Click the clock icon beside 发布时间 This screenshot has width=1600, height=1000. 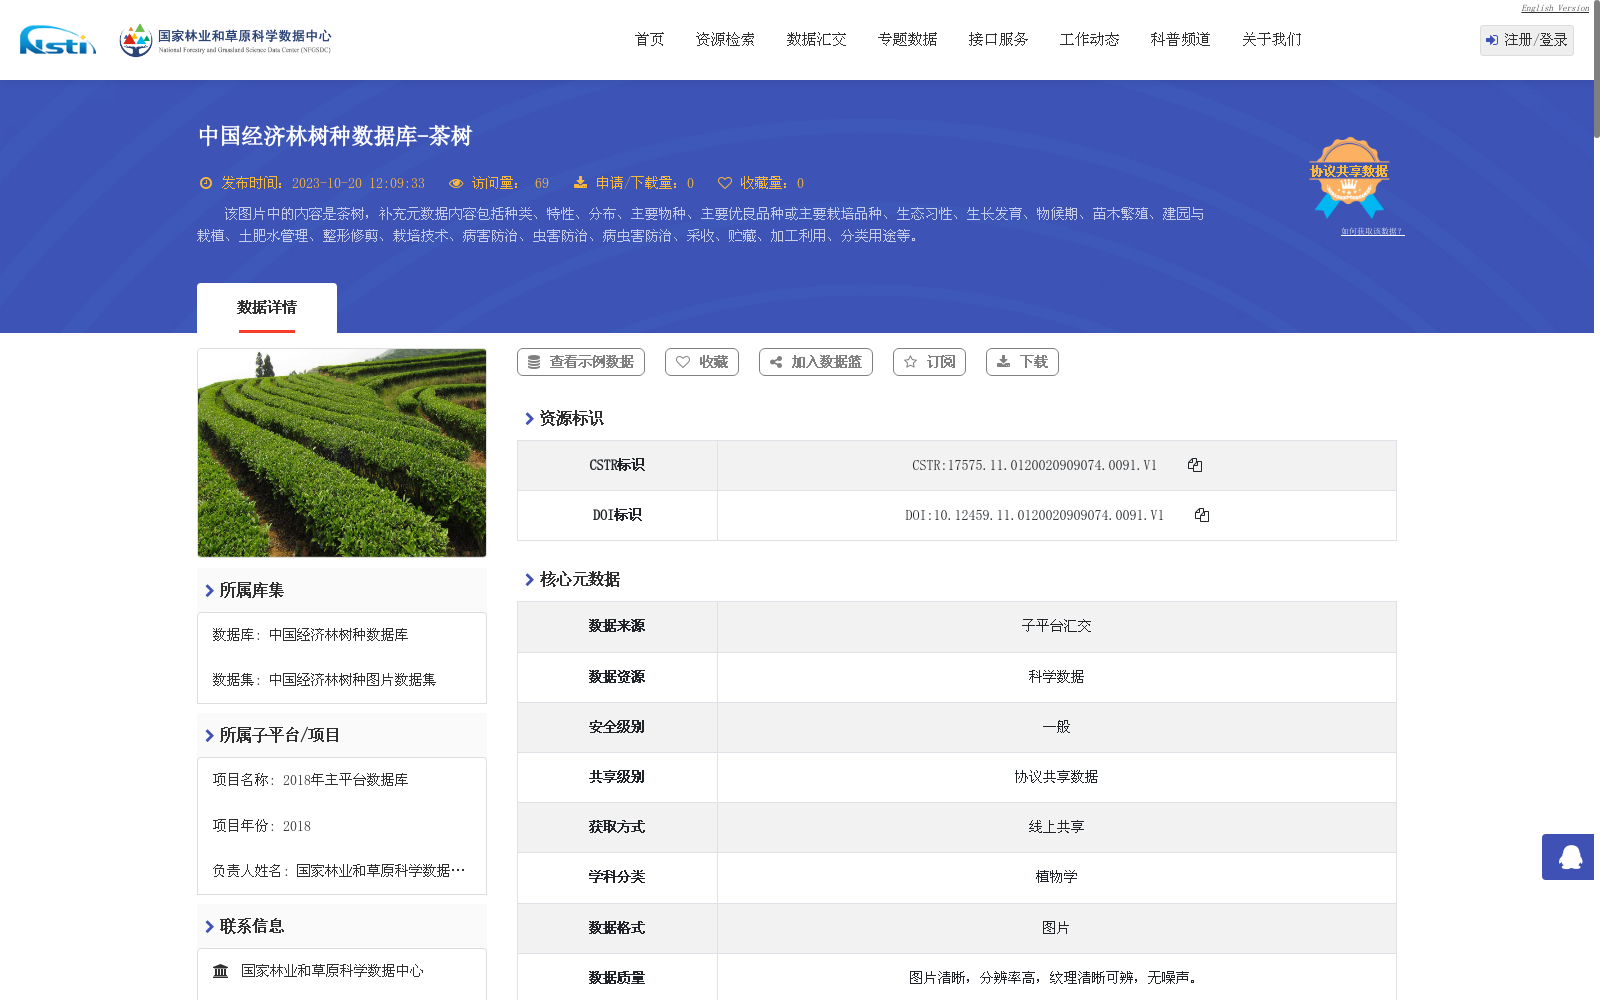tap(206, 183)
